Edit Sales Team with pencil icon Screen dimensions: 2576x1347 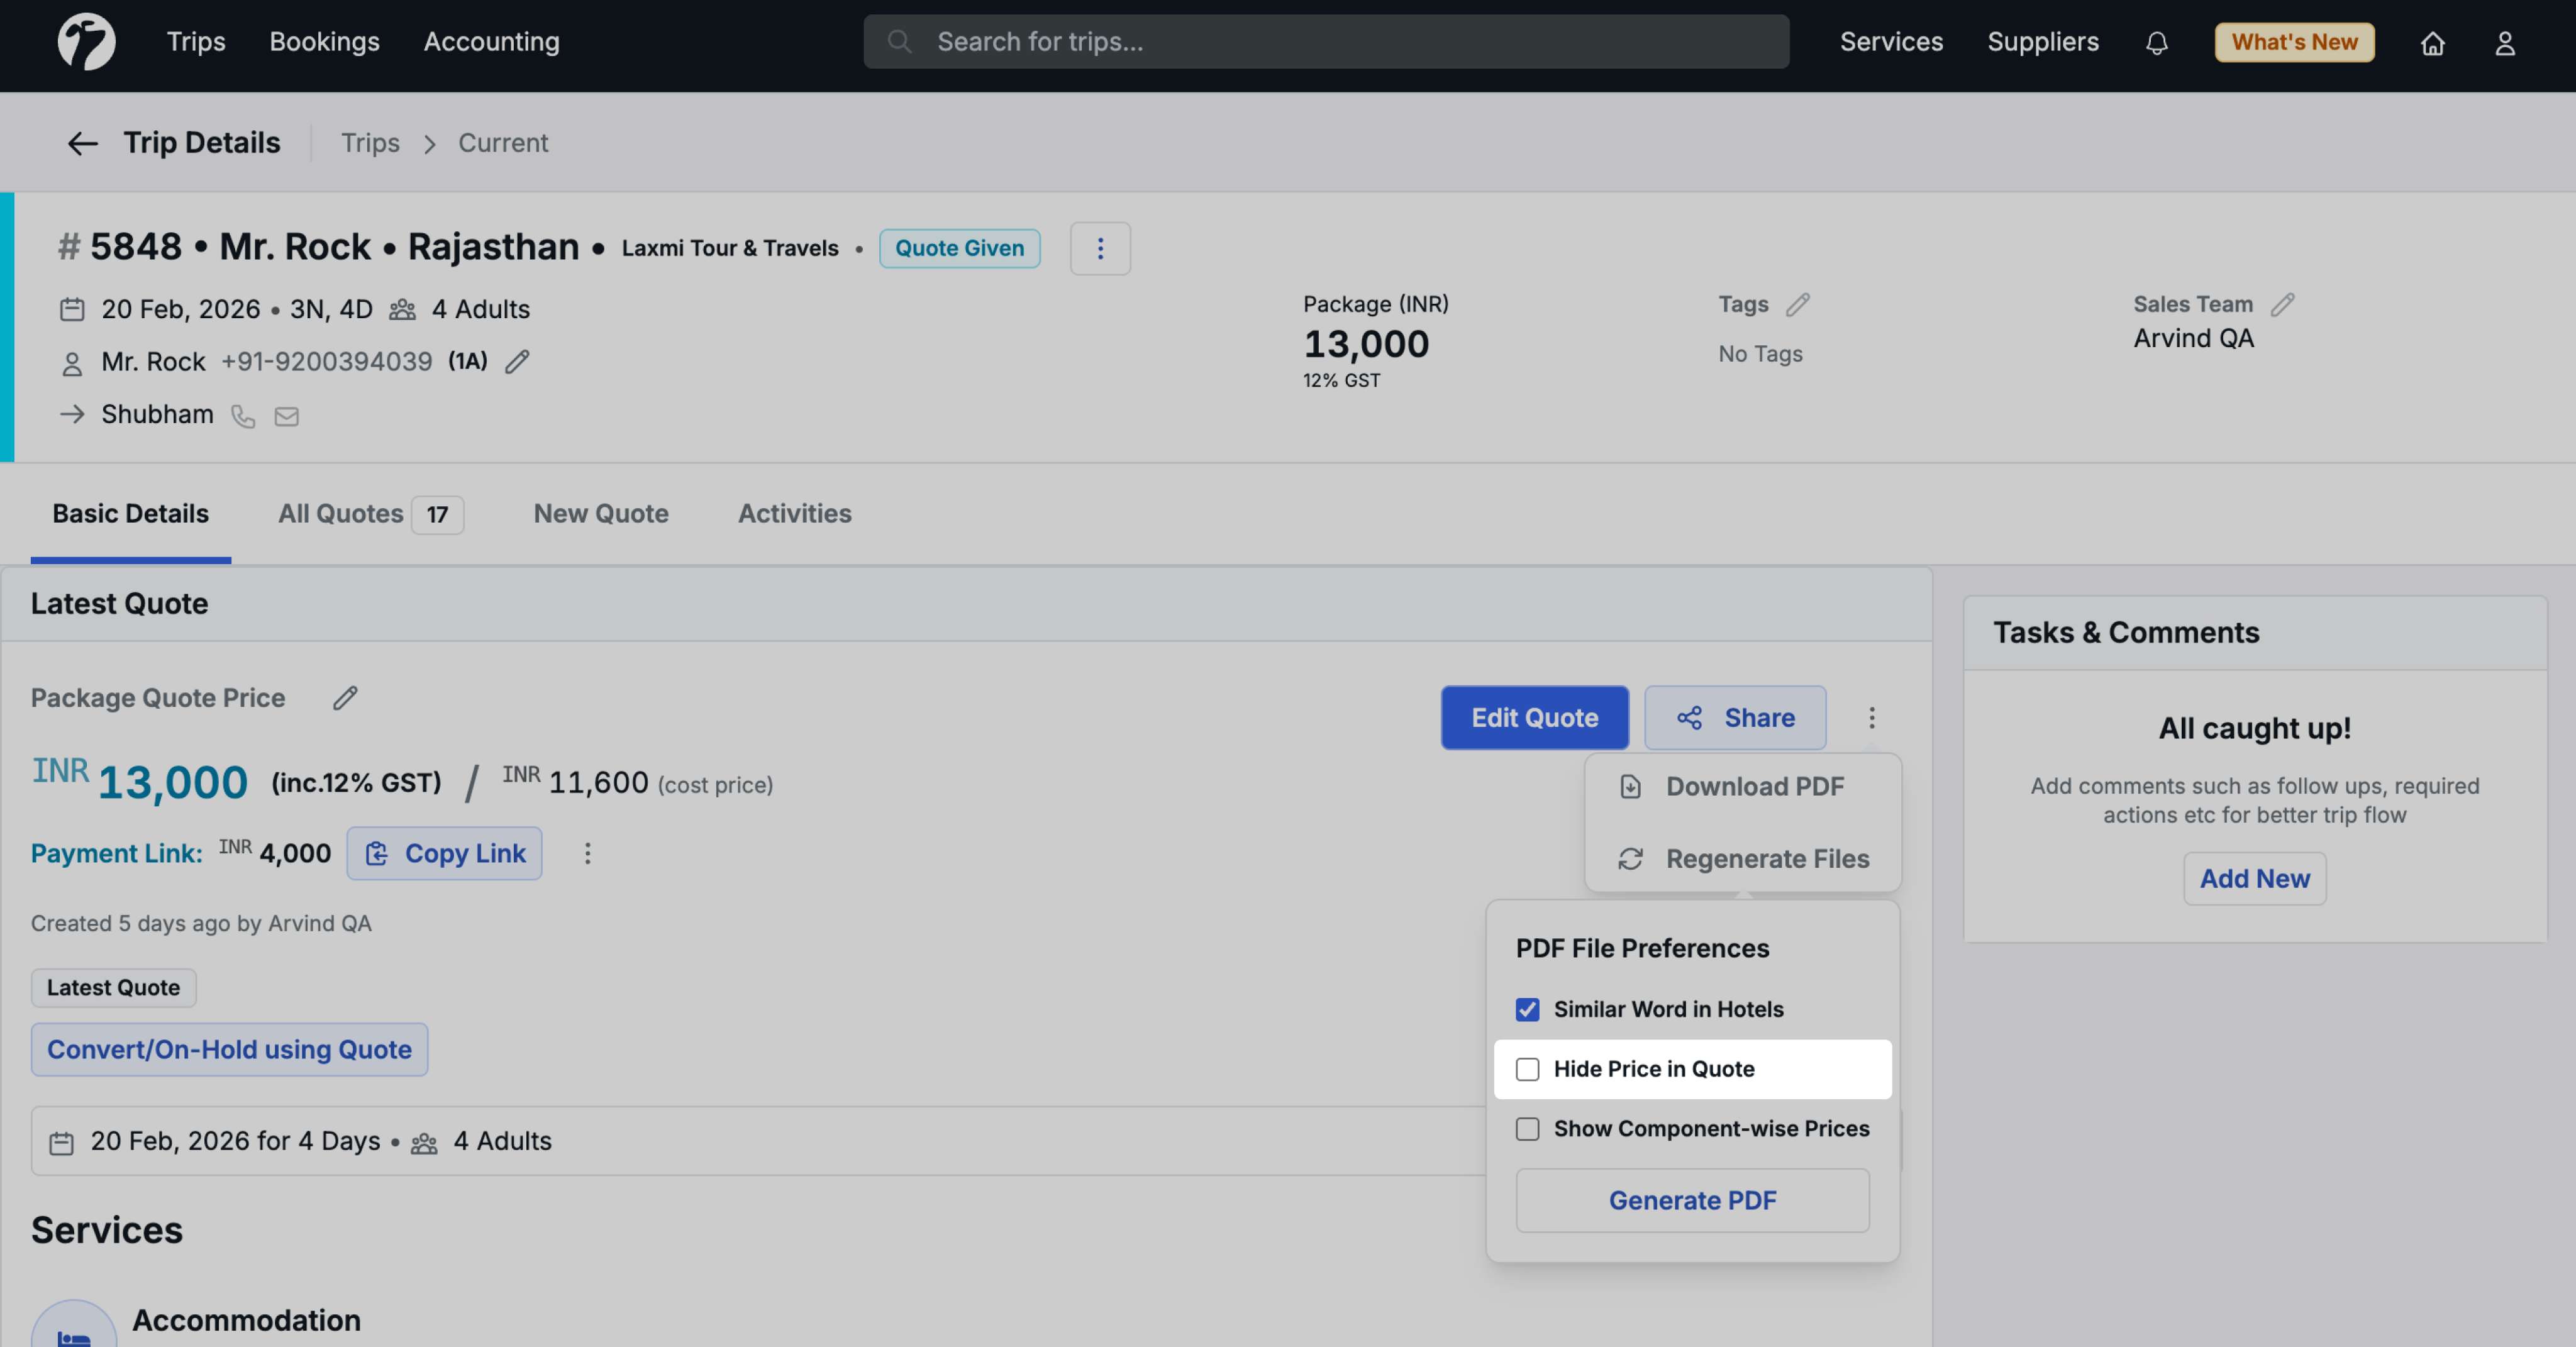coord(2282,304)
